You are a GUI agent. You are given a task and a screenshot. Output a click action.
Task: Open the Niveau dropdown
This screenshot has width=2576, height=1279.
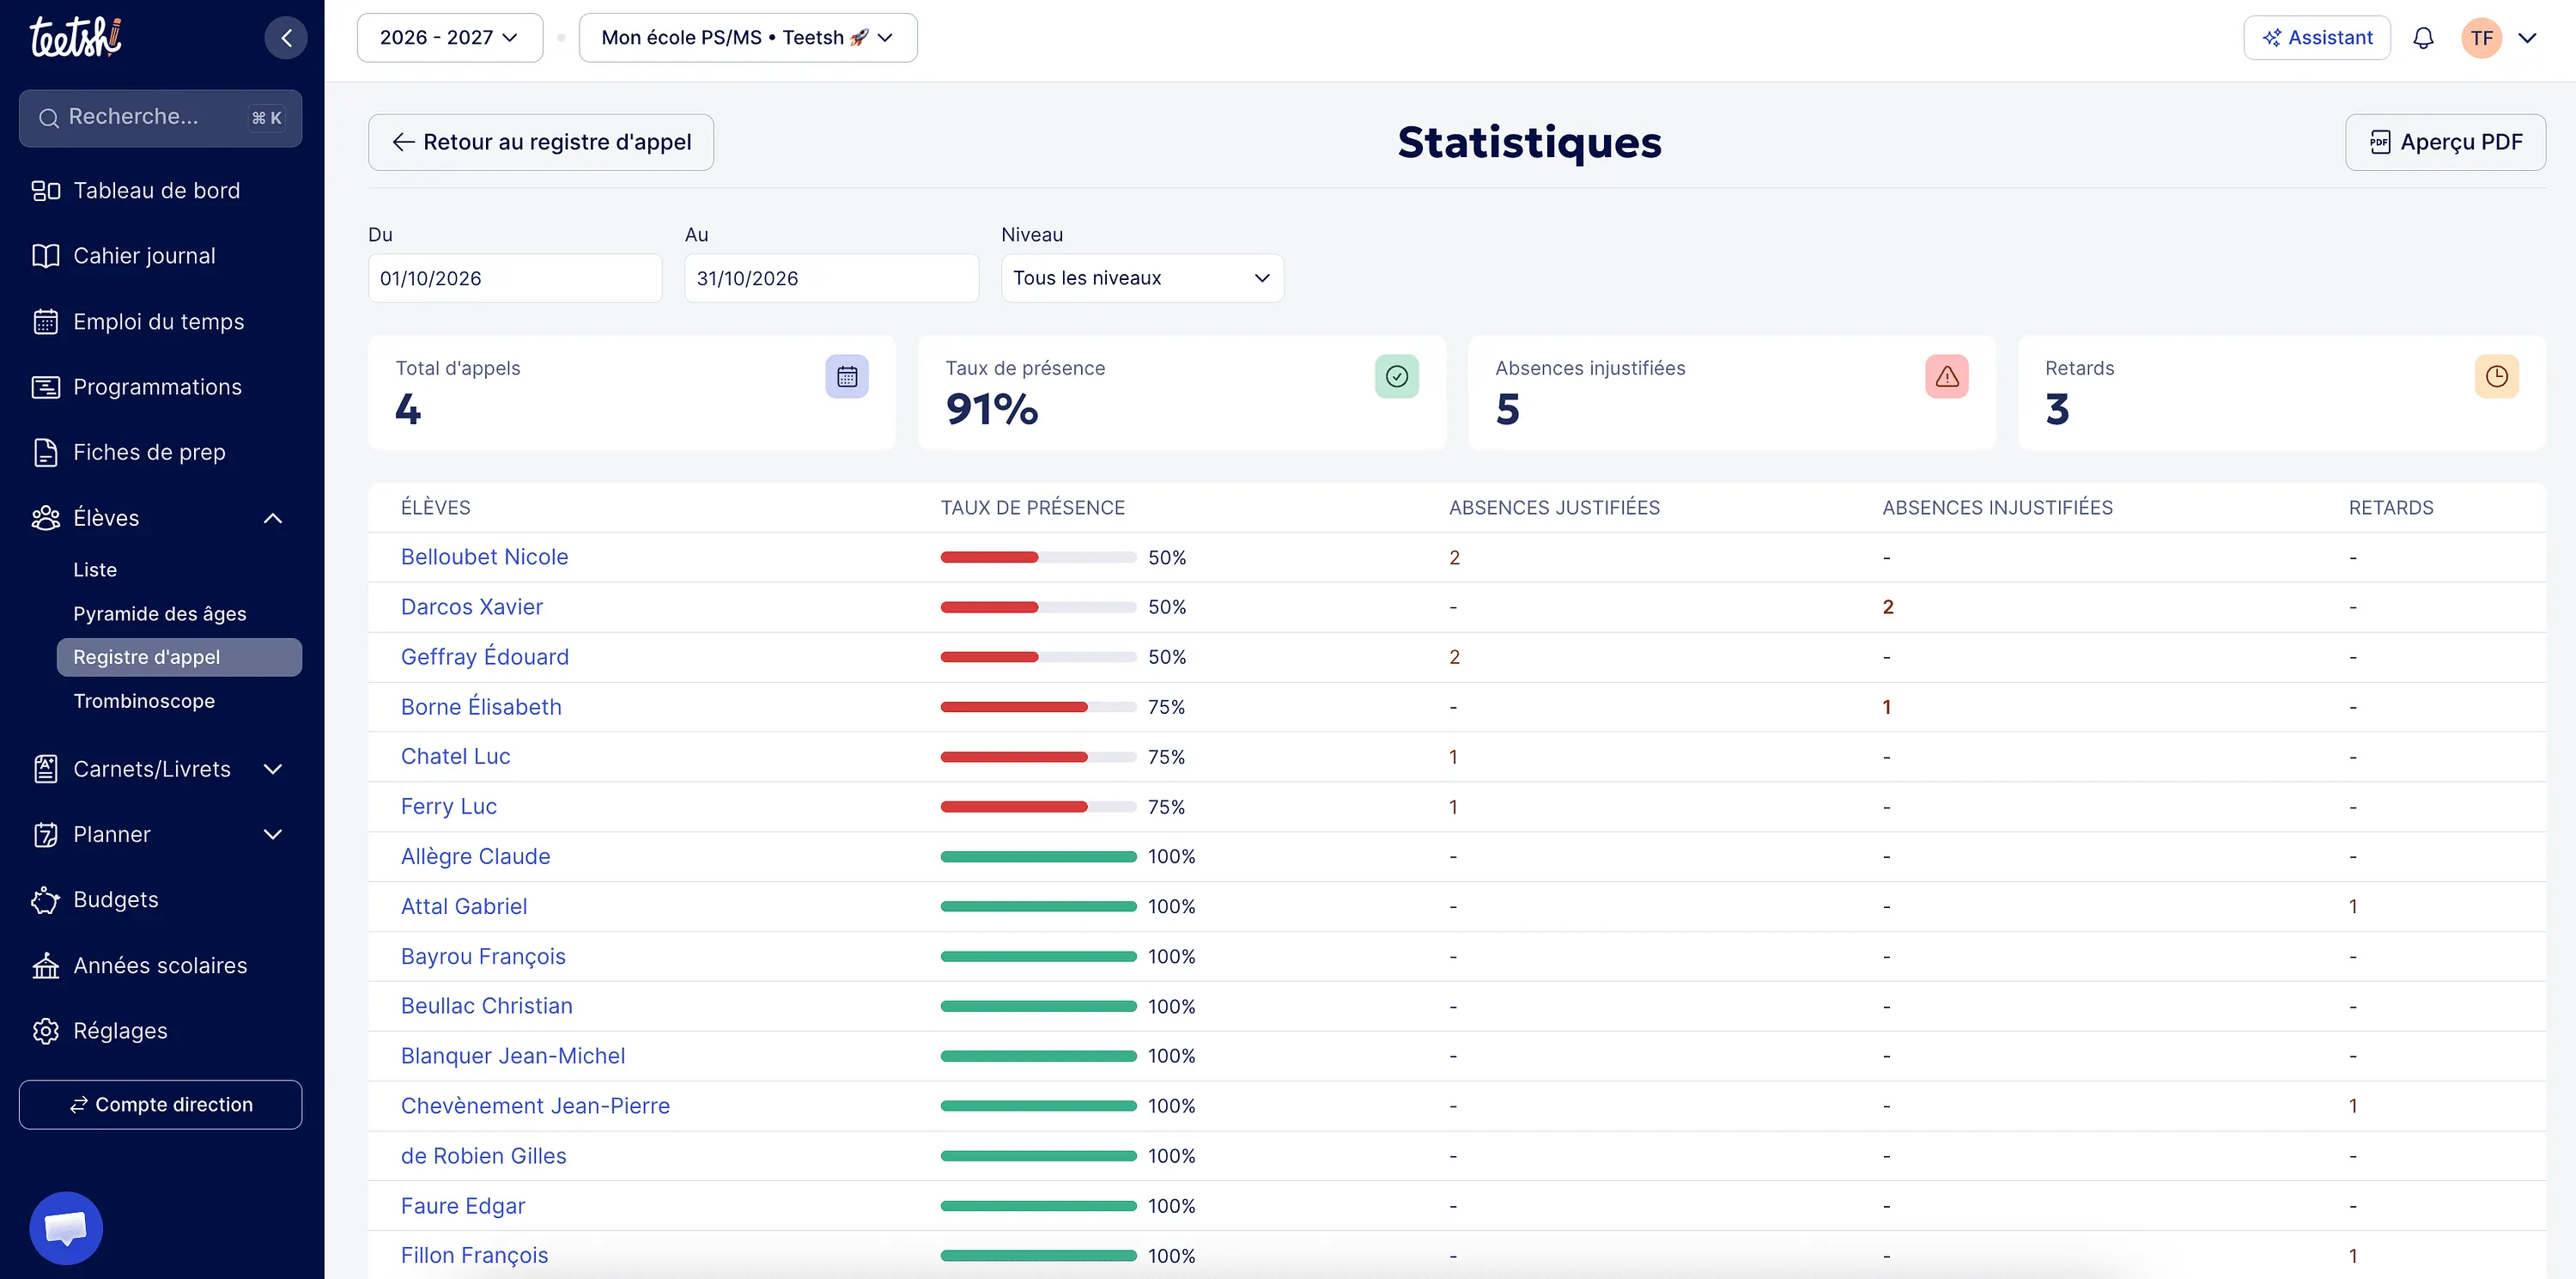pyautogui.click(x=1142, y=278)
